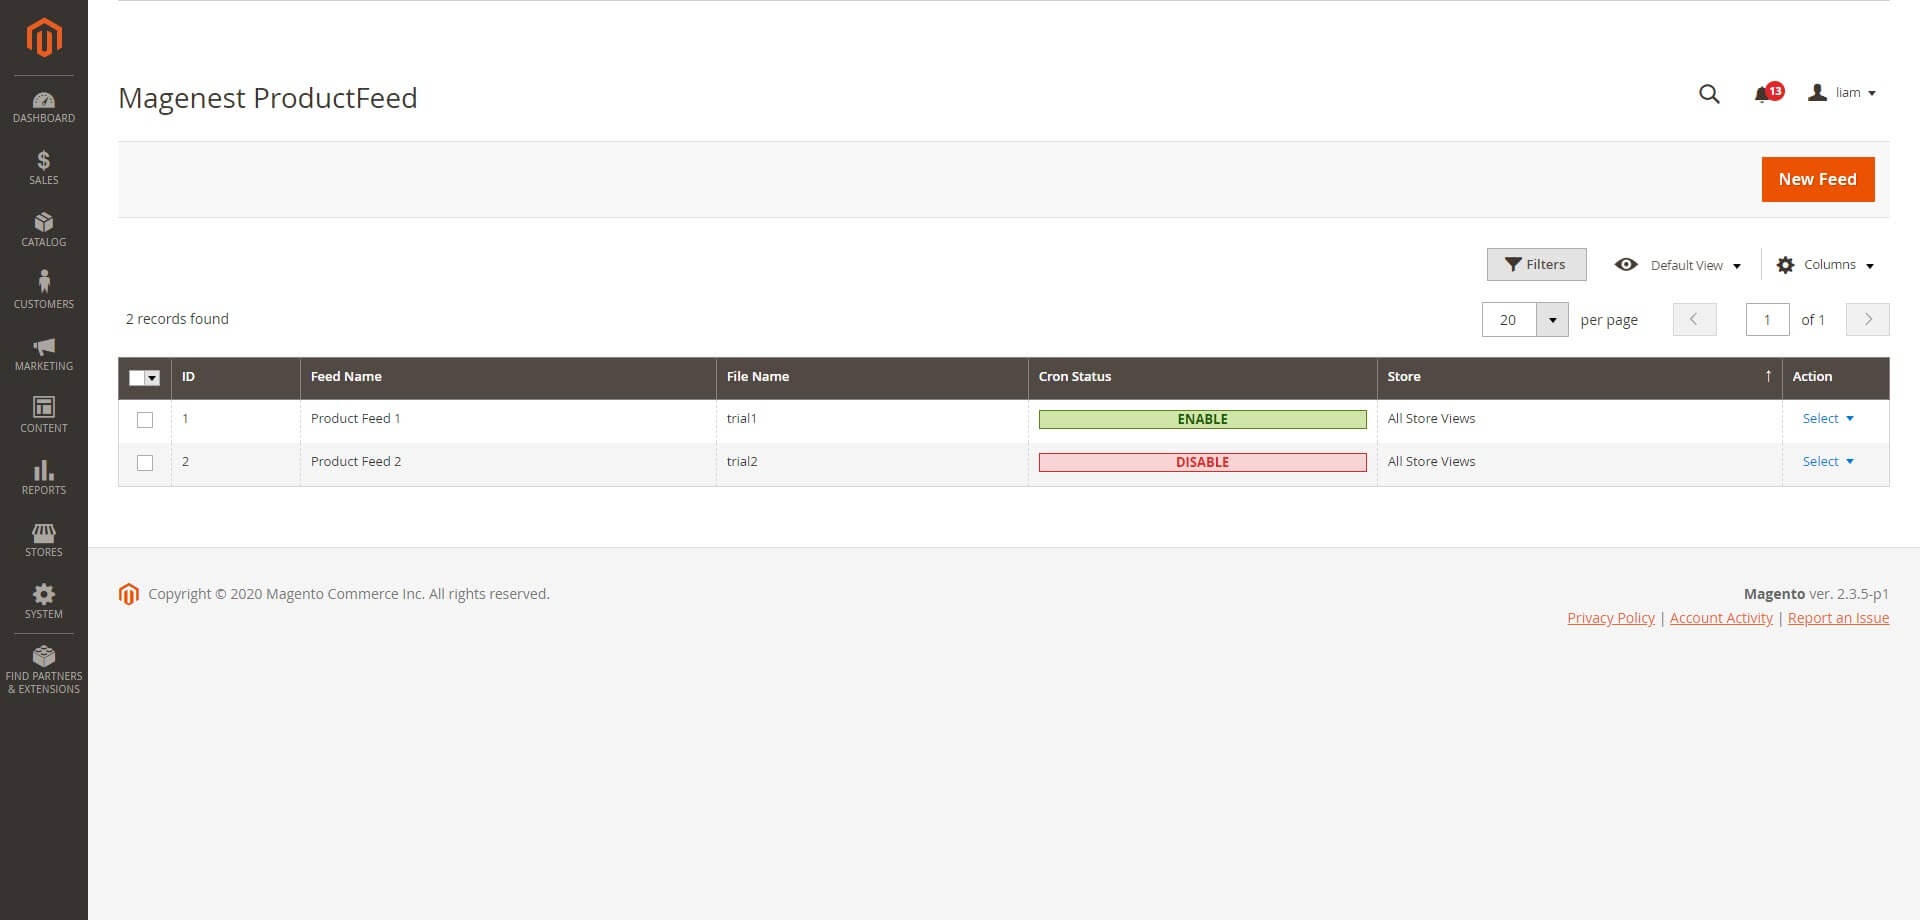This screenshot has width=1920, height=920.
Task: Click the Product Feed 2 name cell
Action: click(508, 462)
